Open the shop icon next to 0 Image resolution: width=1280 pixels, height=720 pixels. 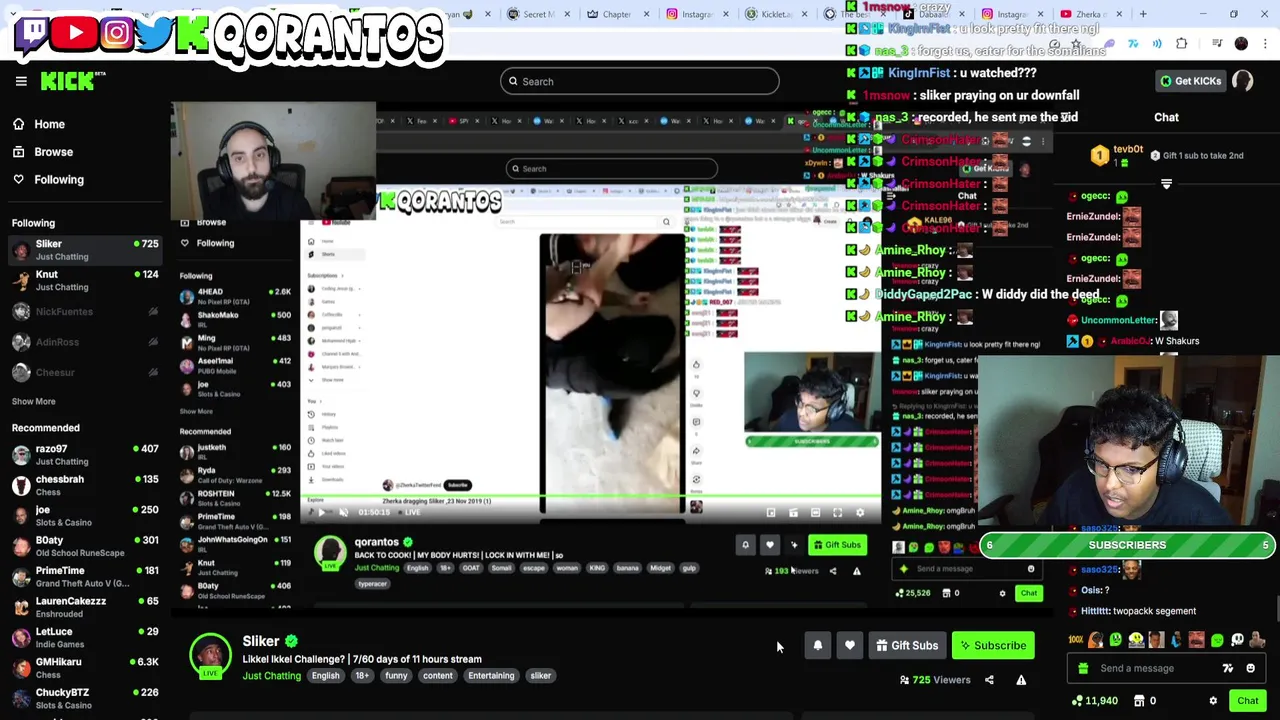pyautogui.click(x=1139, y=701)
